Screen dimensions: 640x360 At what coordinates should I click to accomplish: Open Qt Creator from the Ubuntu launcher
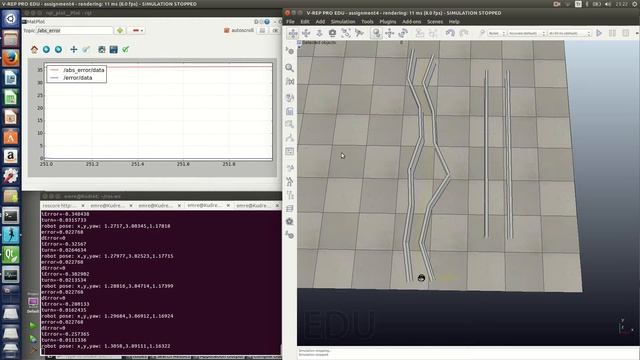point(11,255)
